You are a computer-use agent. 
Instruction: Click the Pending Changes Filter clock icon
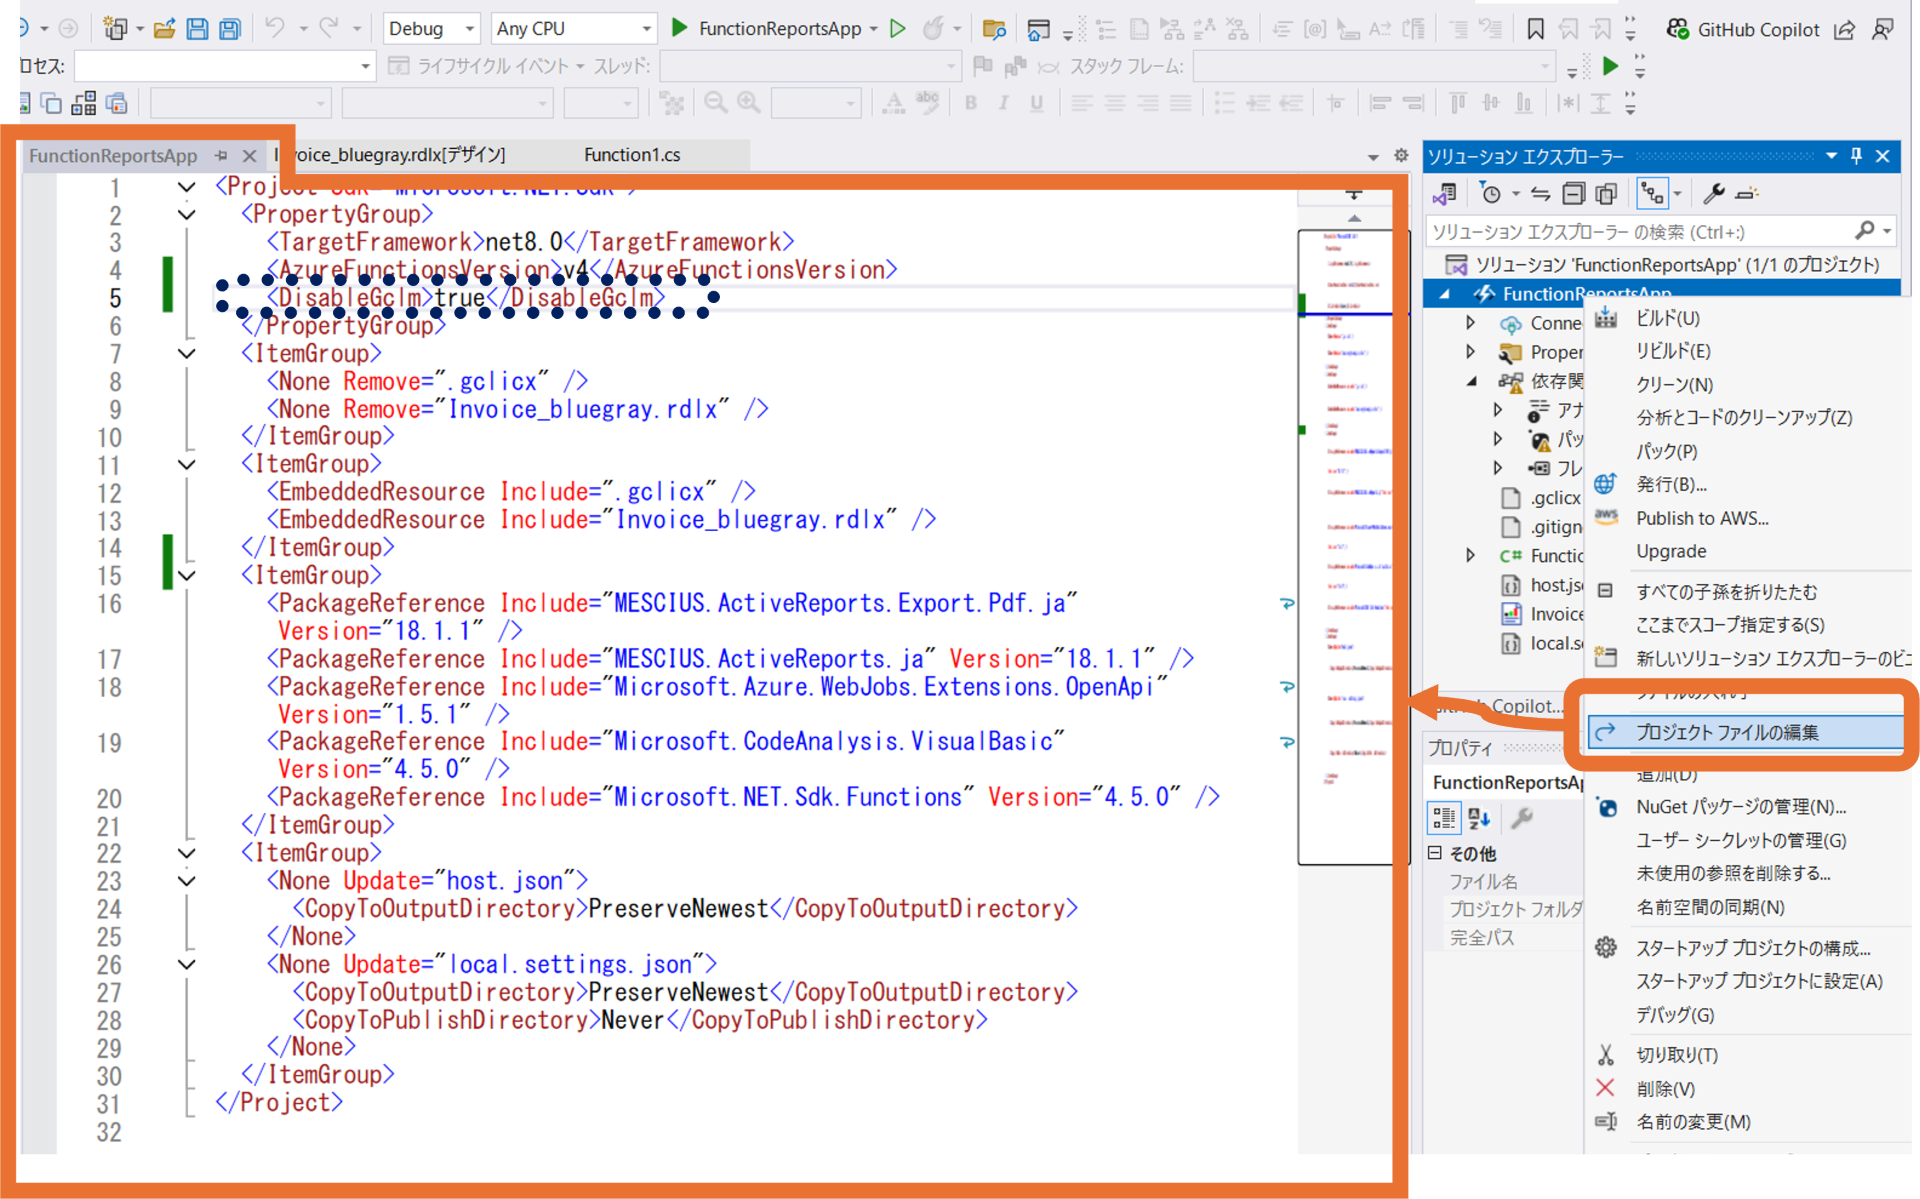coord(1490,193)
